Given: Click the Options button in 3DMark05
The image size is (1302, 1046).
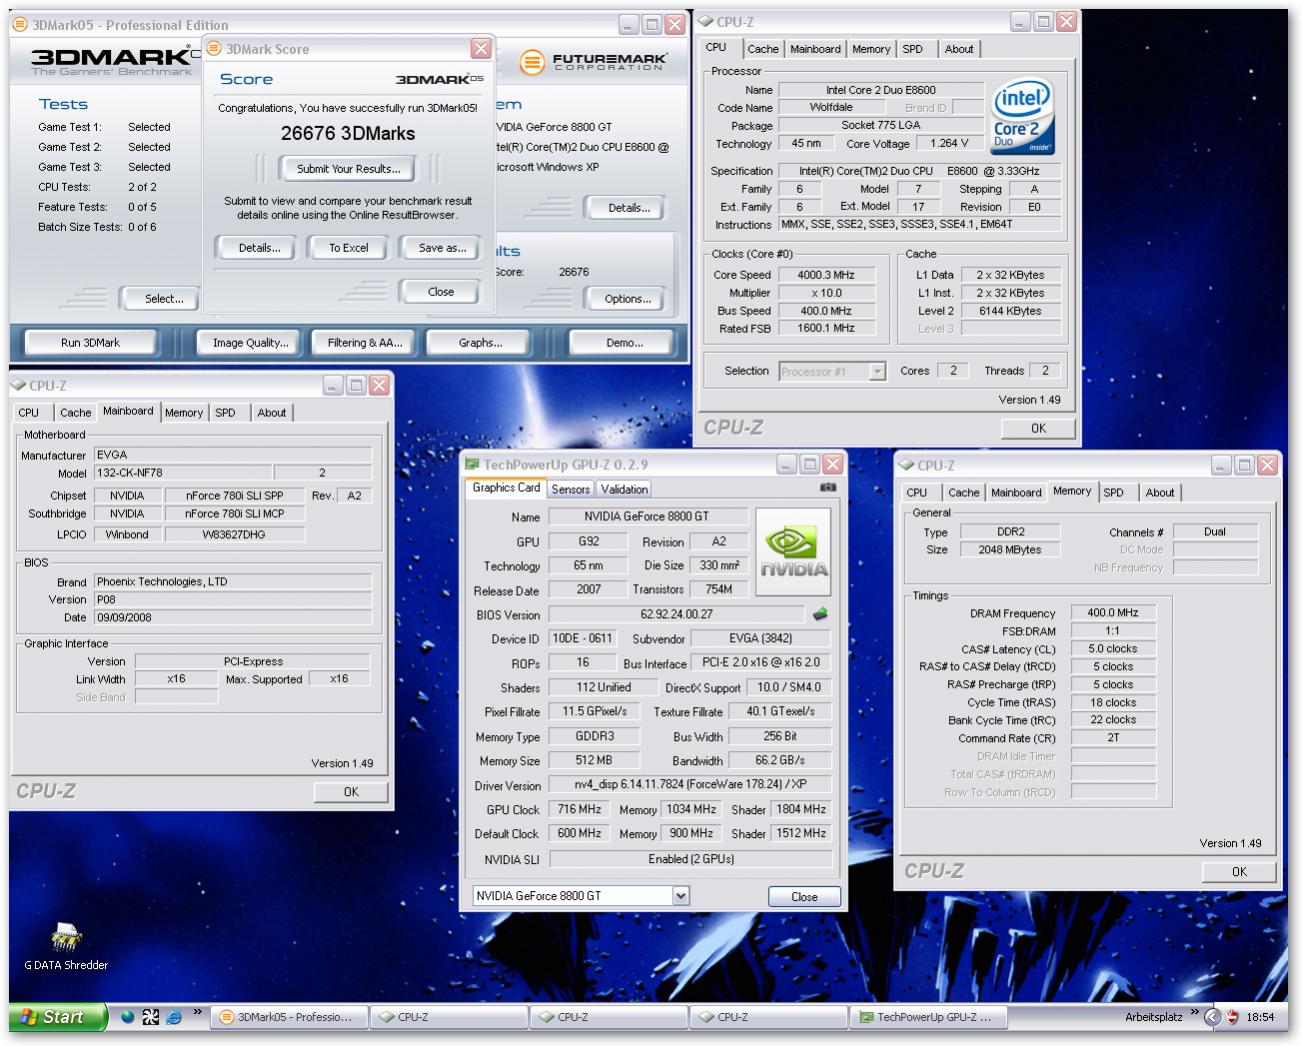Looking at the screenshot, I should [628, 299].
